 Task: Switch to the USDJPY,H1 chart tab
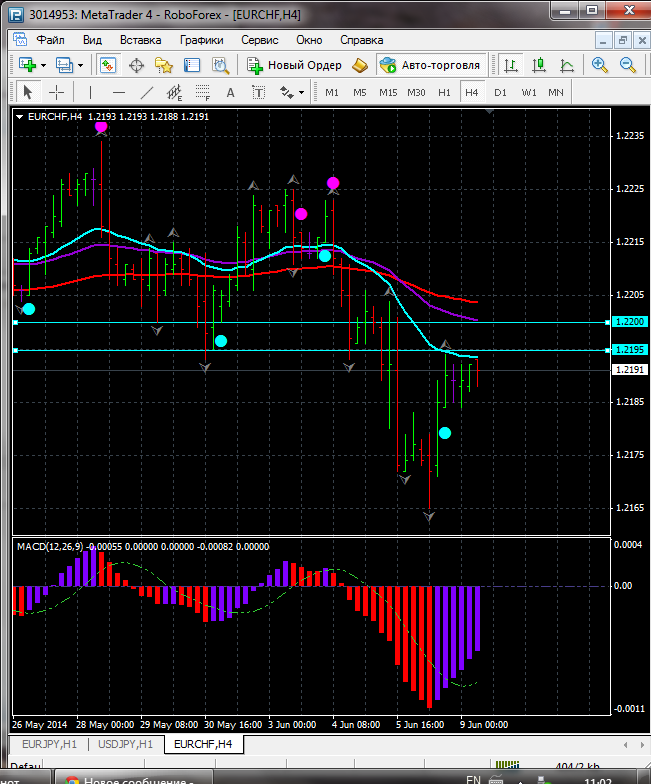[126, 744]
